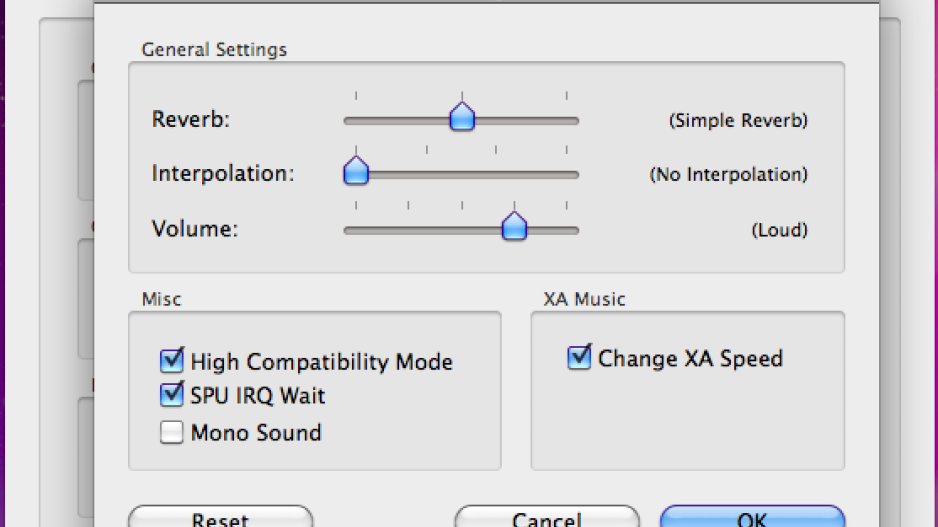Image resolution: width=938 pixels, height=527 pixels.
Task: Click the Interpolation slider thumb
Action: tap(356, 172)
